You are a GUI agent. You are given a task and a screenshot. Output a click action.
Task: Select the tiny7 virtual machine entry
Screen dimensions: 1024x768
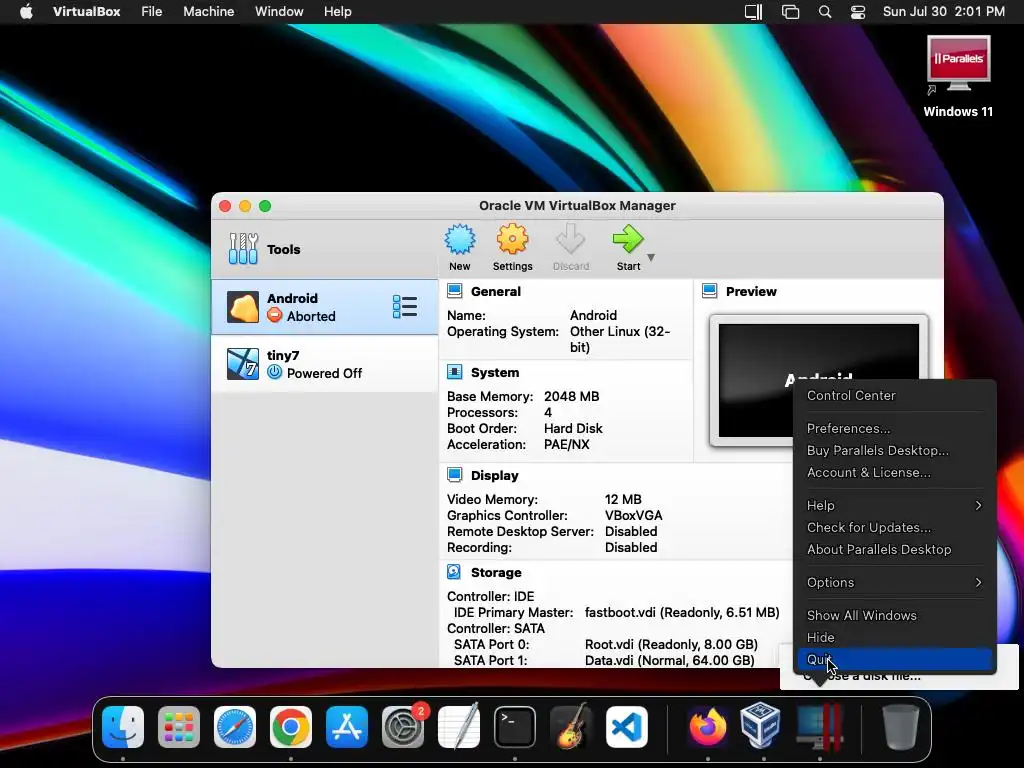325,364
